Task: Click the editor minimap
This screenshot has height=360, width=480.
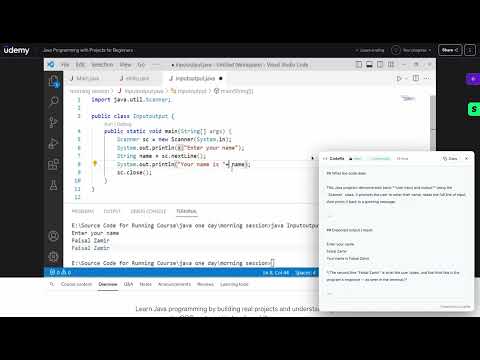Action: [x=408, y=98]
